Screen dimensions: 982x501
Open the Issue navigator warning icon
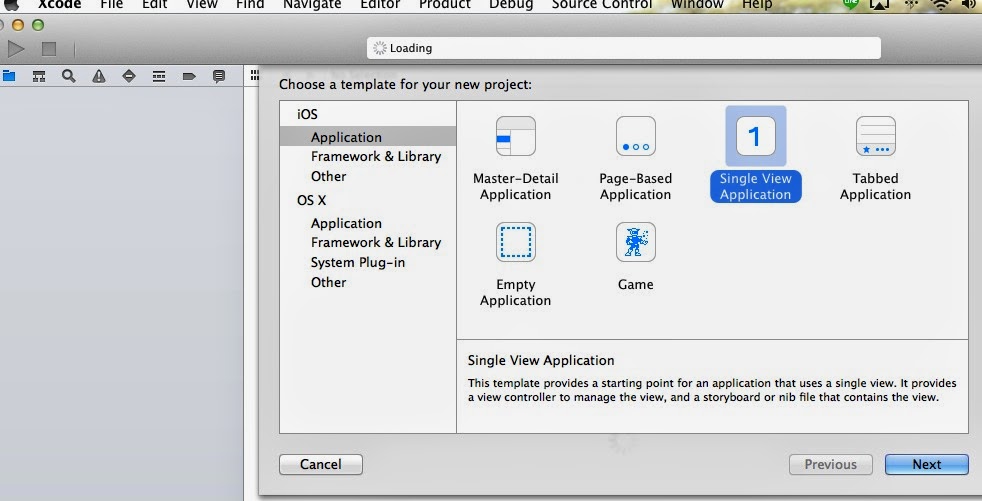(99, 76)
